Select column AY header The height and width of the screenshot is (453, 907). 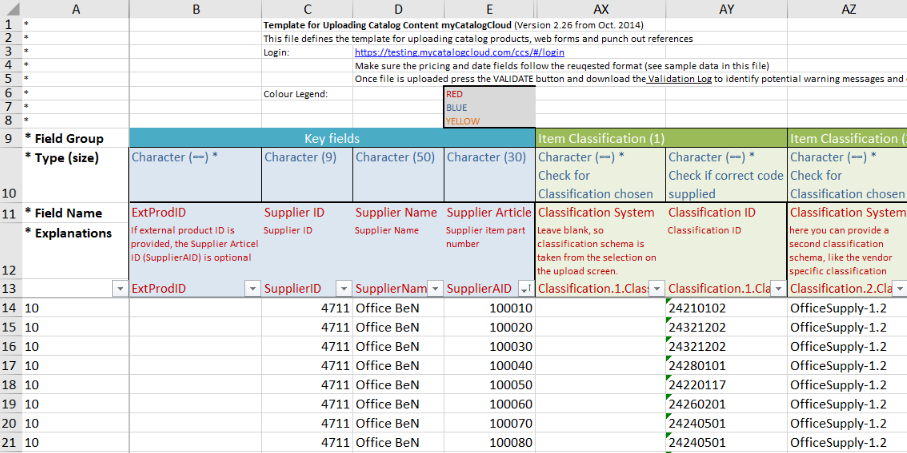tap(725, 9)
